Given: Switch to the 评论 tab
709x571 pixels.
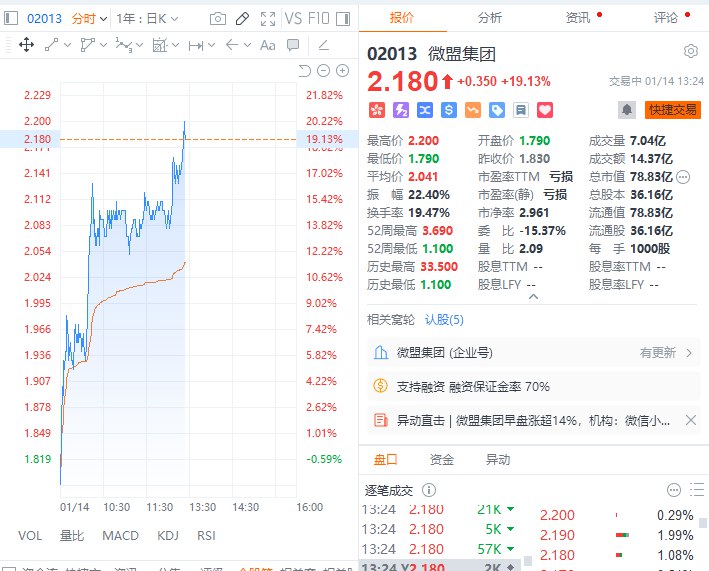Looking at the screenshot, I should 666,18.
